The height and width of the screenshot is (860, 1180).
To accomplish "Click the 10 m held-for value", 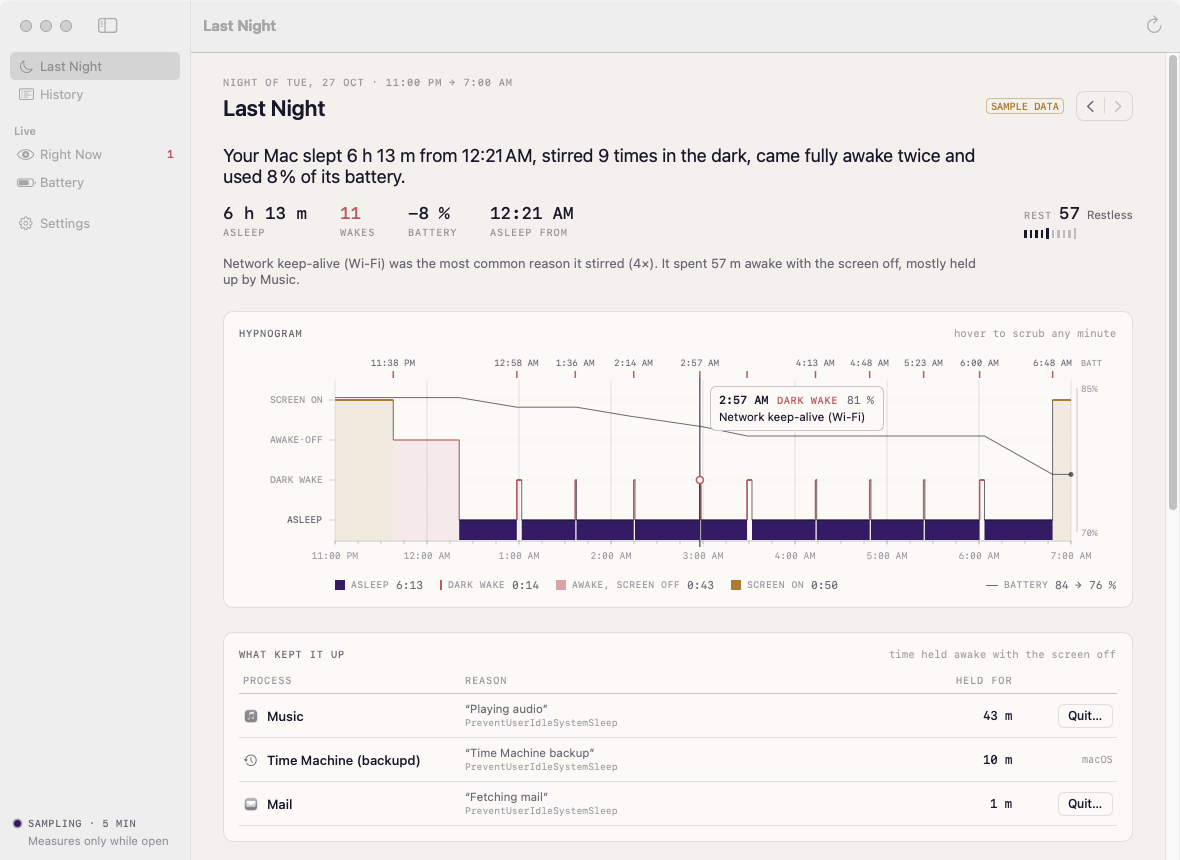I will coord(997,760).
